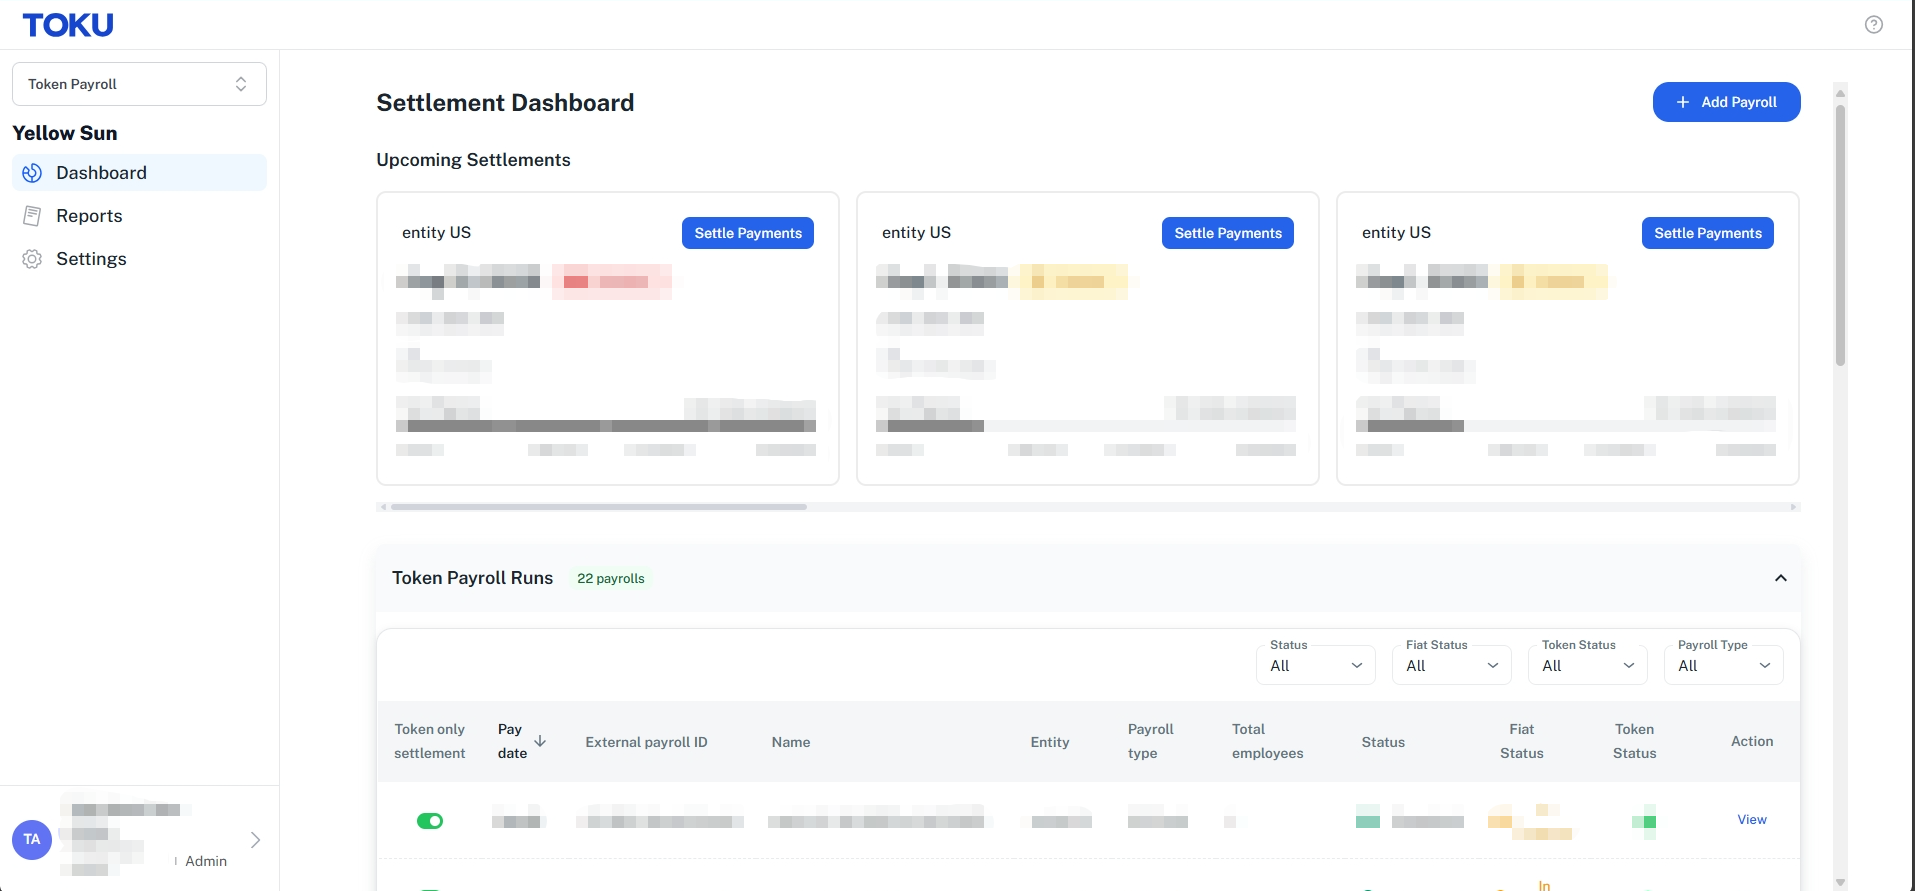This screenshot has width=1915, height=891.
Task: Open the Token Payroll product selector
Action: click(x=139, y=84)
